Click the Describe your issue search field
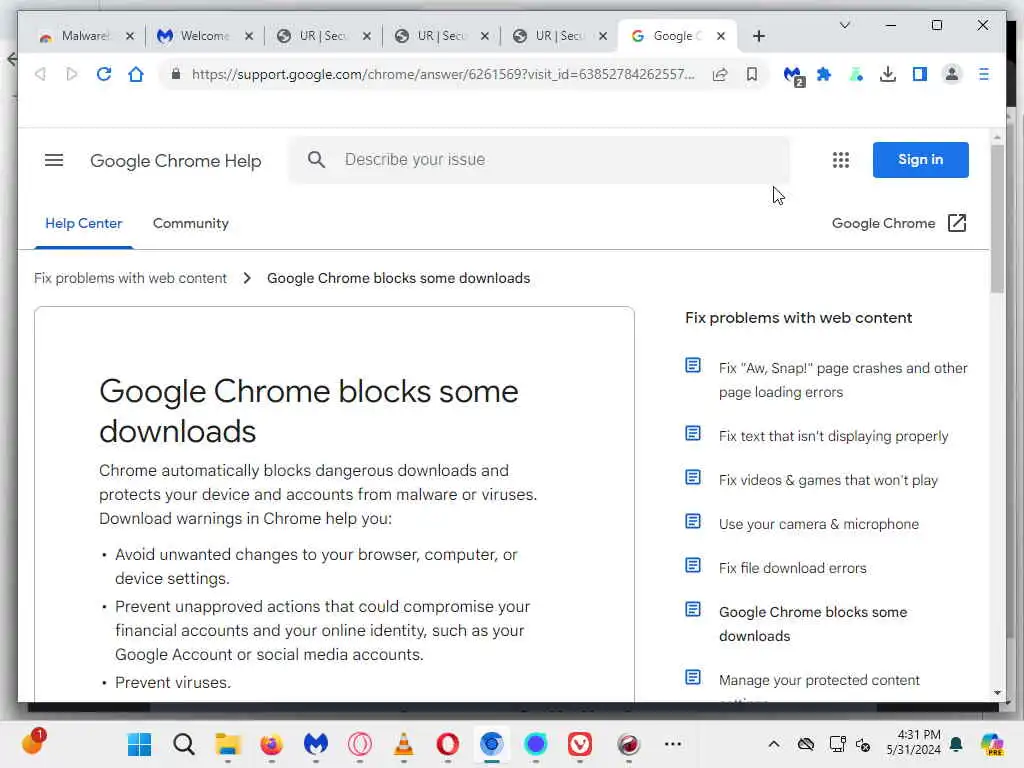The image size is (1024, 768). [539, 159]
